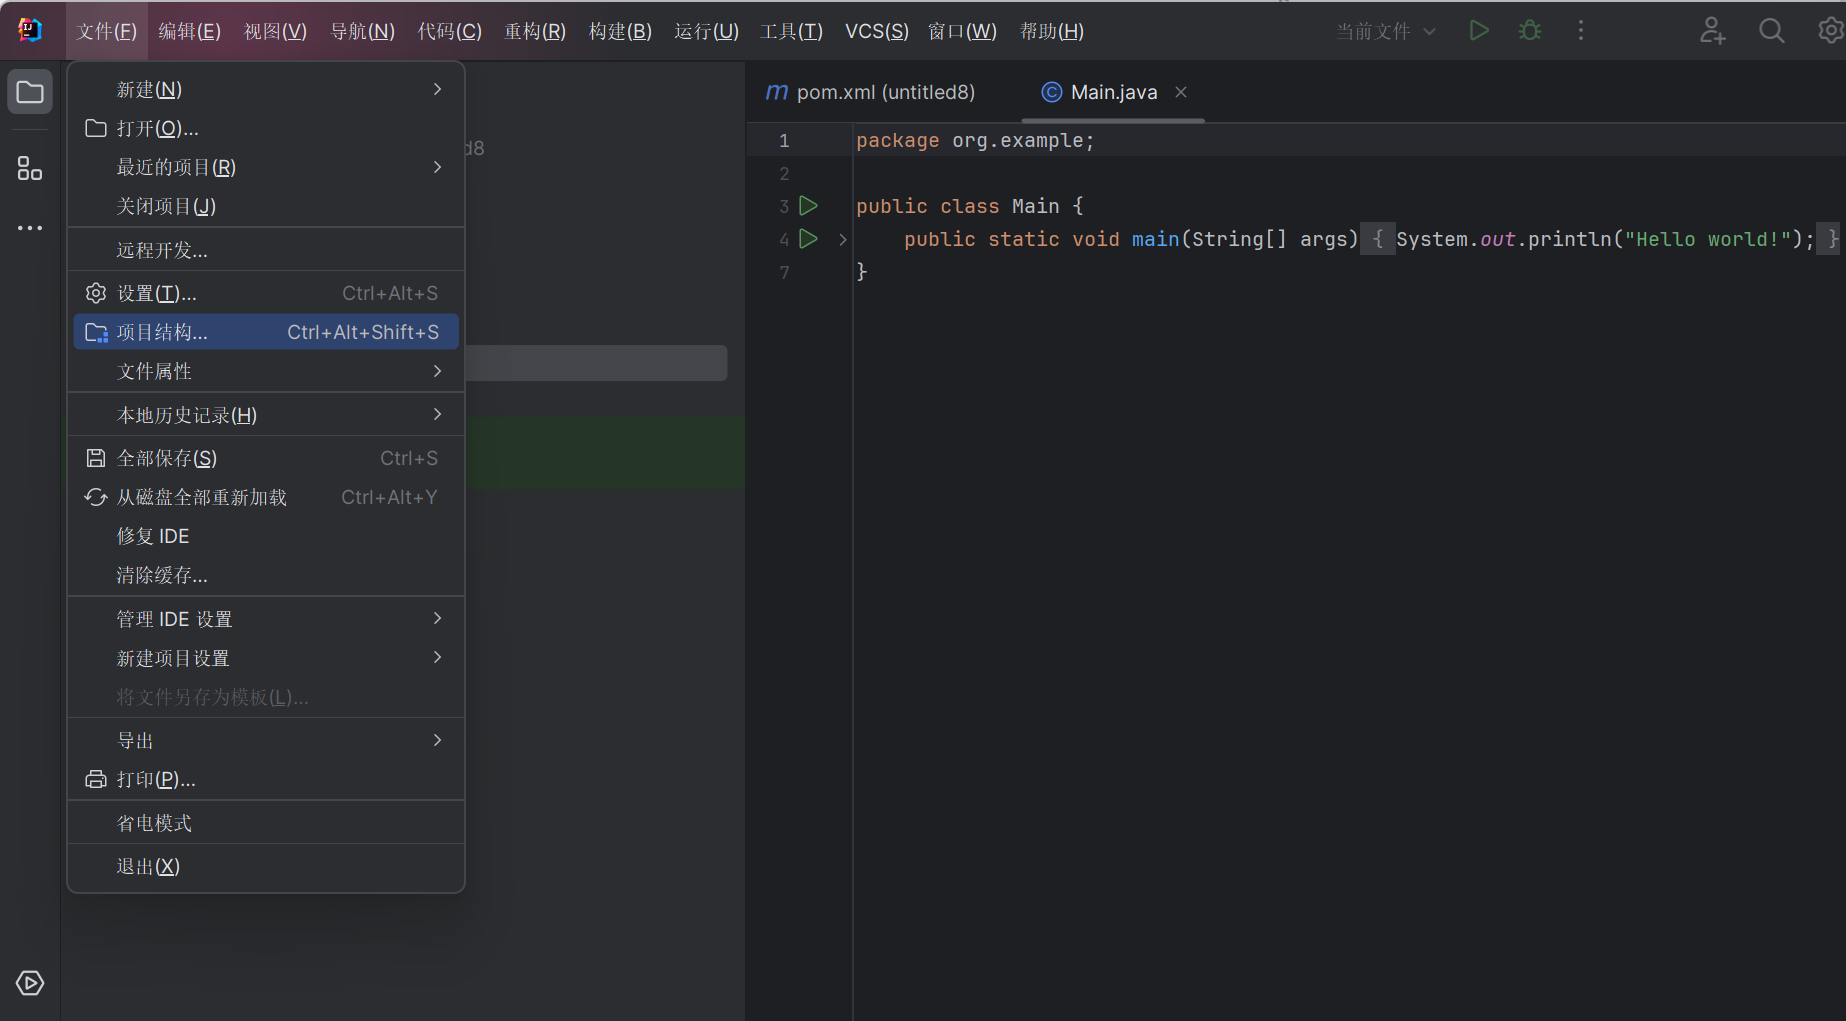1846x1021 pixels.
Task: Open Search Everywhere magnifier icon
Action: coord(1771,30)
